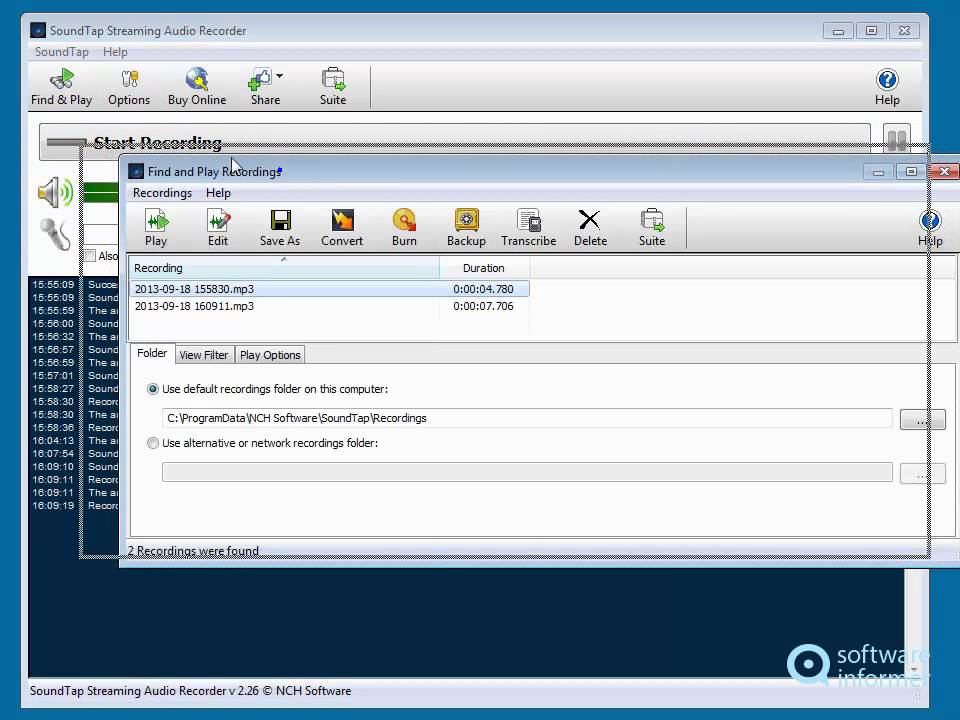Maximize the Find and Play Recordings window
The image size is (960, 720).
[911, 172]
